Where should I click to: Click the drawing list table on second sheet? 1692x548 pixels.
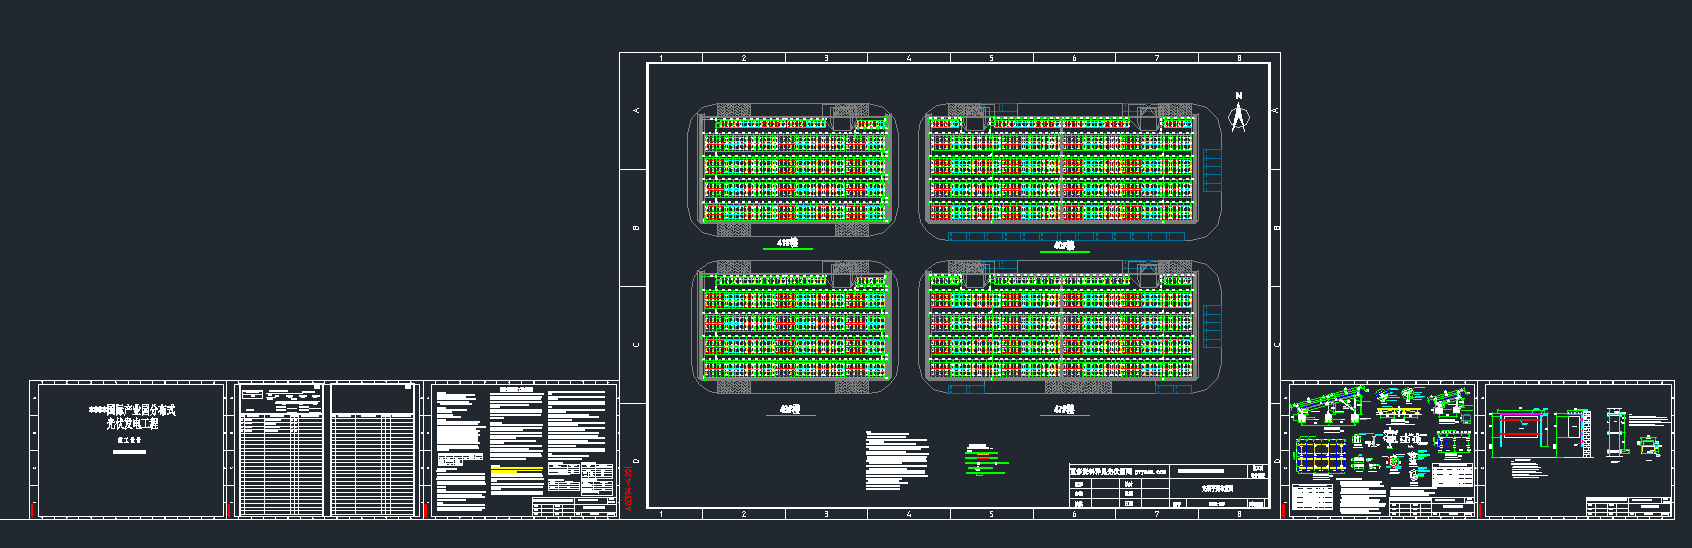coord(282,450)
